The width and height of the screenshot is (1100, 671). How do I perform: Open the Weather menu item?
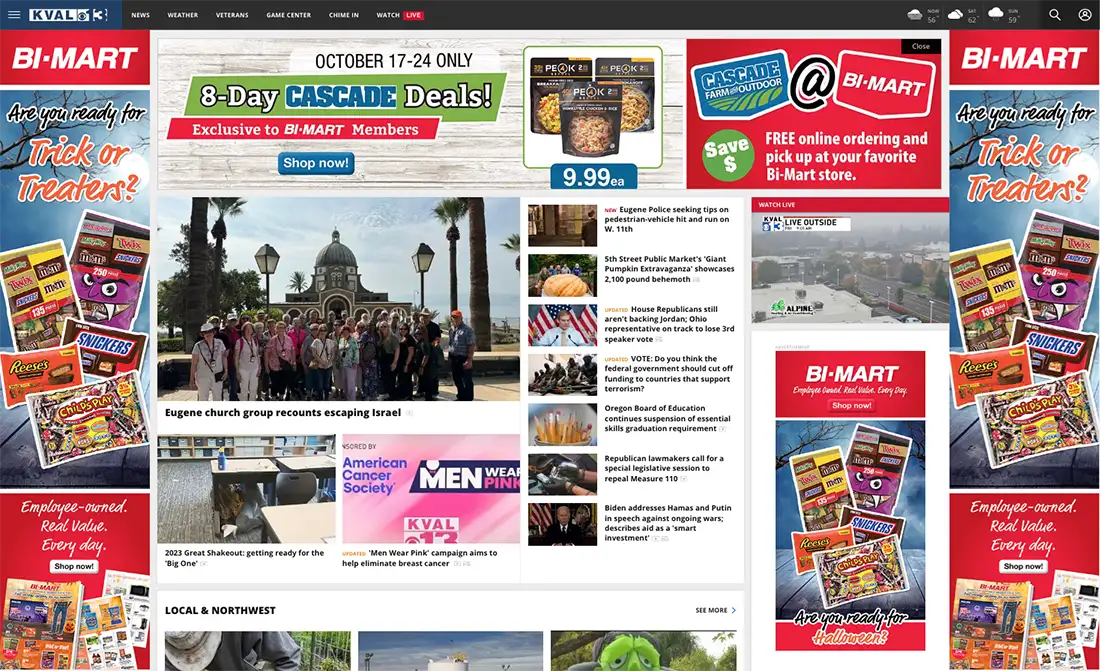[182, 15]
